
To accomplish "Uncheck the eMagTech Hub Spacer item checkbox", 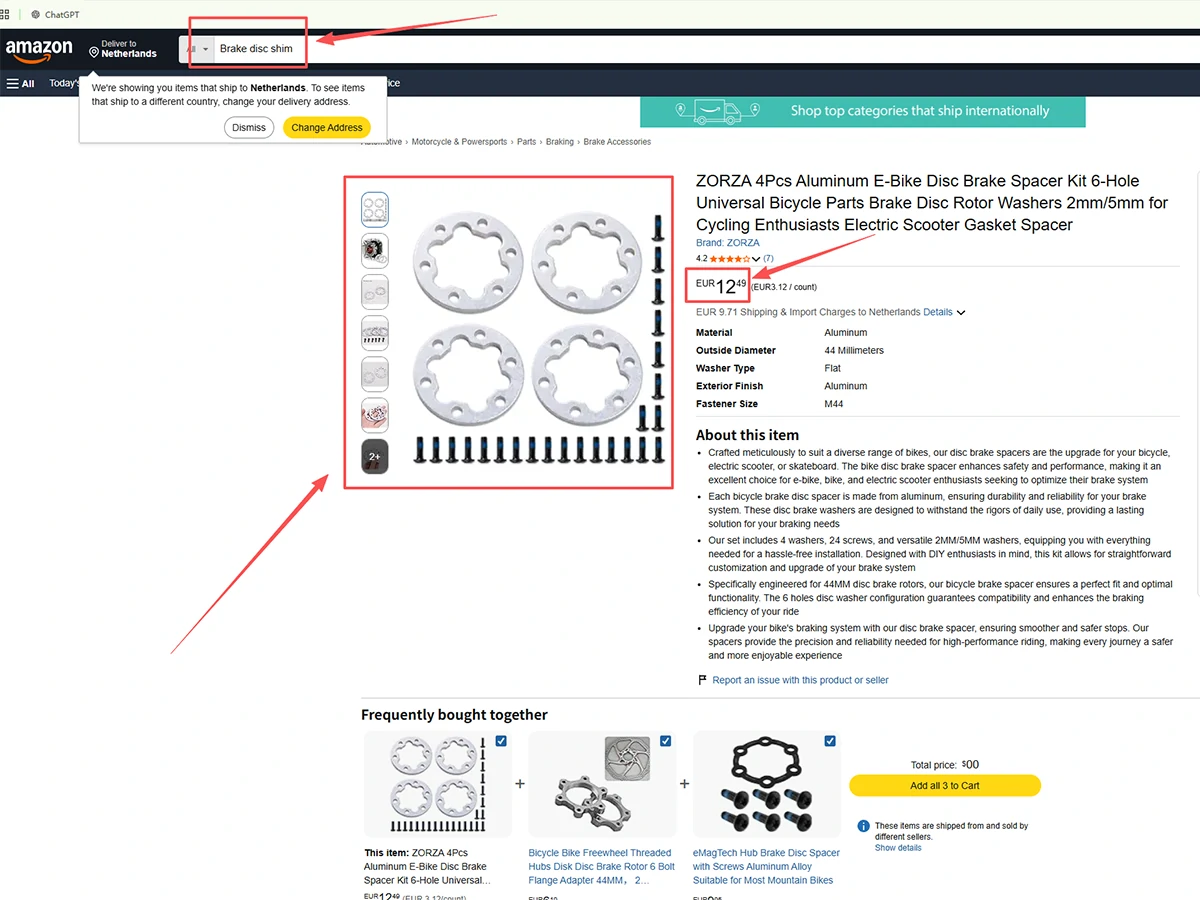I will [830, 741].
